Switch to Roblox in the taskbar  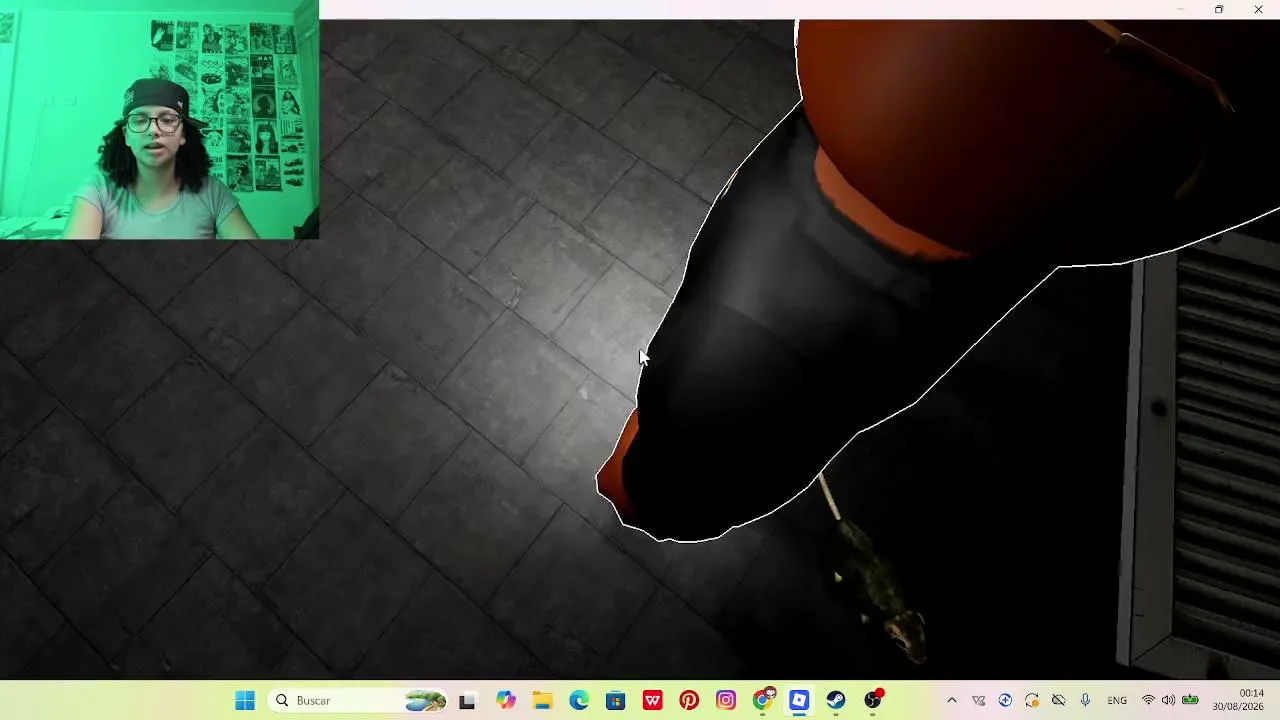click(x=799, y=700)
